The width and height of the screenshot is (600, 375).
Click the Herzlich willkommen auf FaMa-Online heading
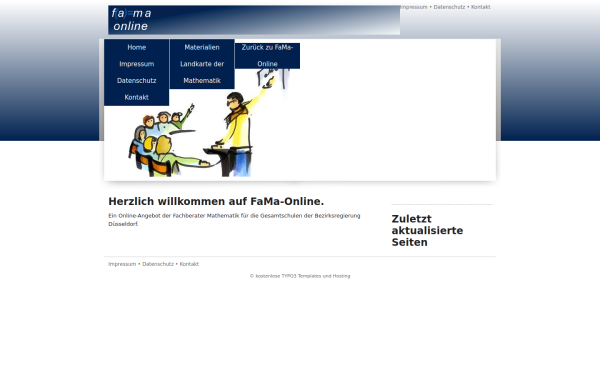click(x=216, y=201)
